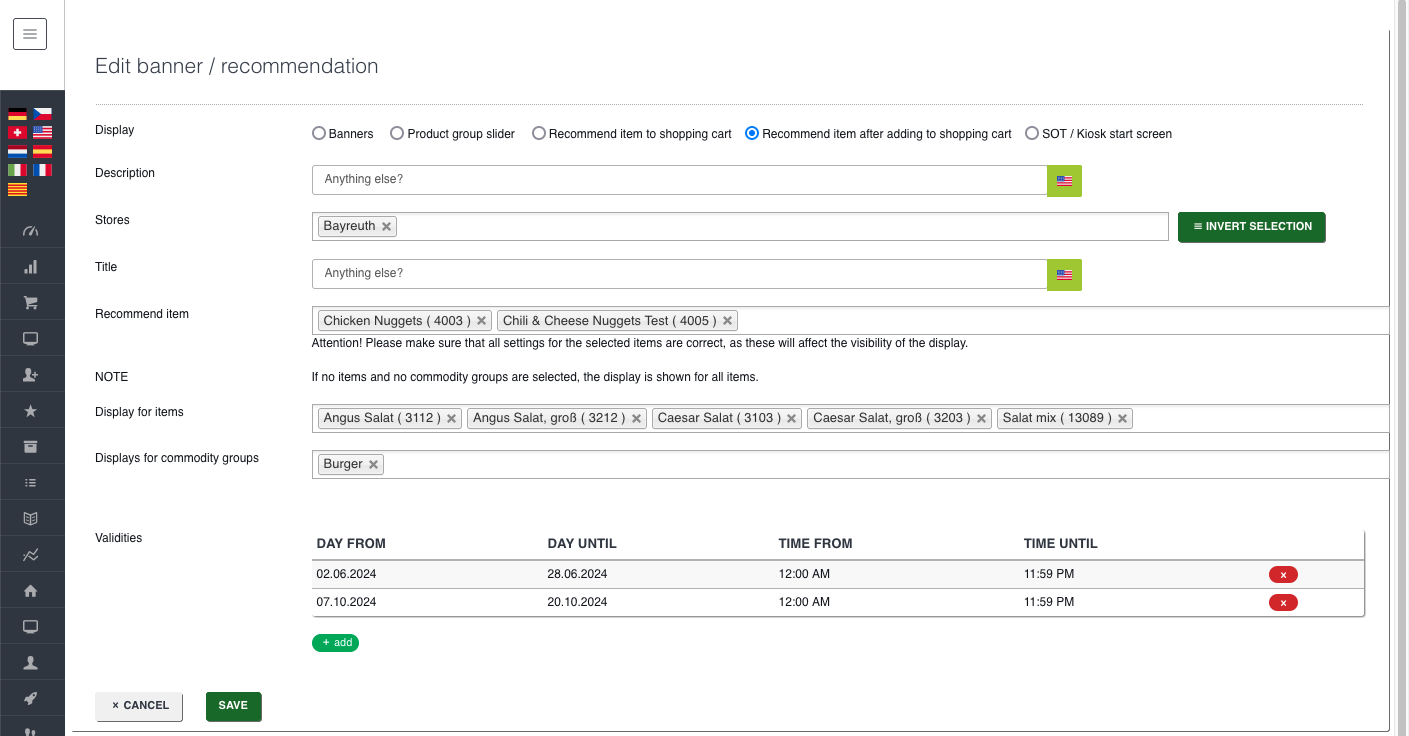The width and height of the screenshot is (1409, 736).
Task: Remove the Burger commodity group tag
Action: (373, 465)
